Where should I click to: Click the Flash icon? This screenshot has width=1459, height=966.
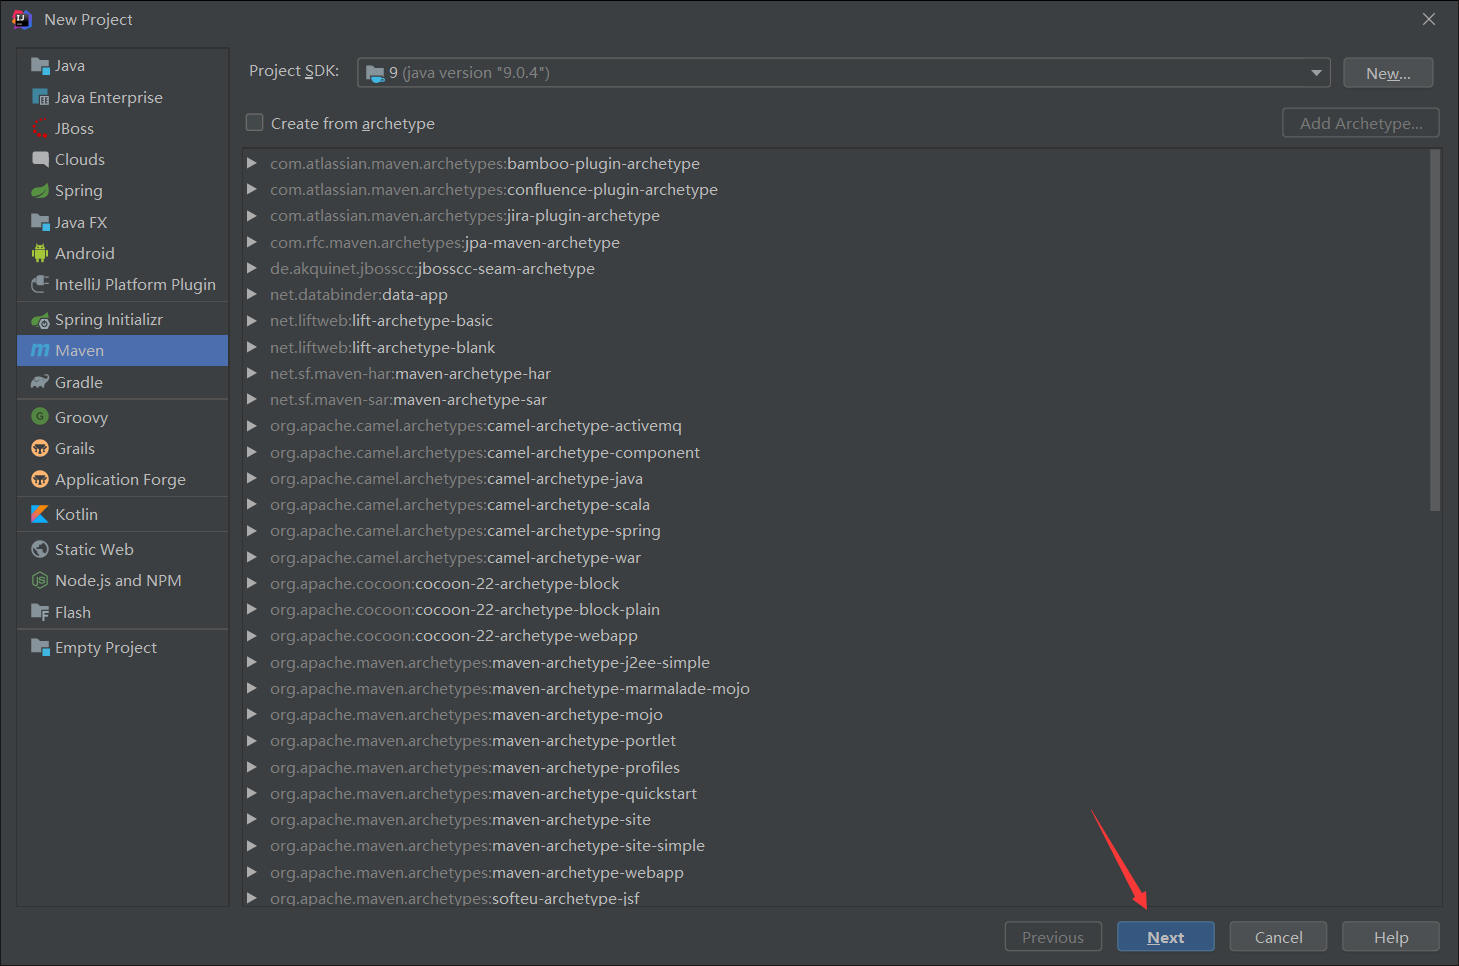pos(40,612)
